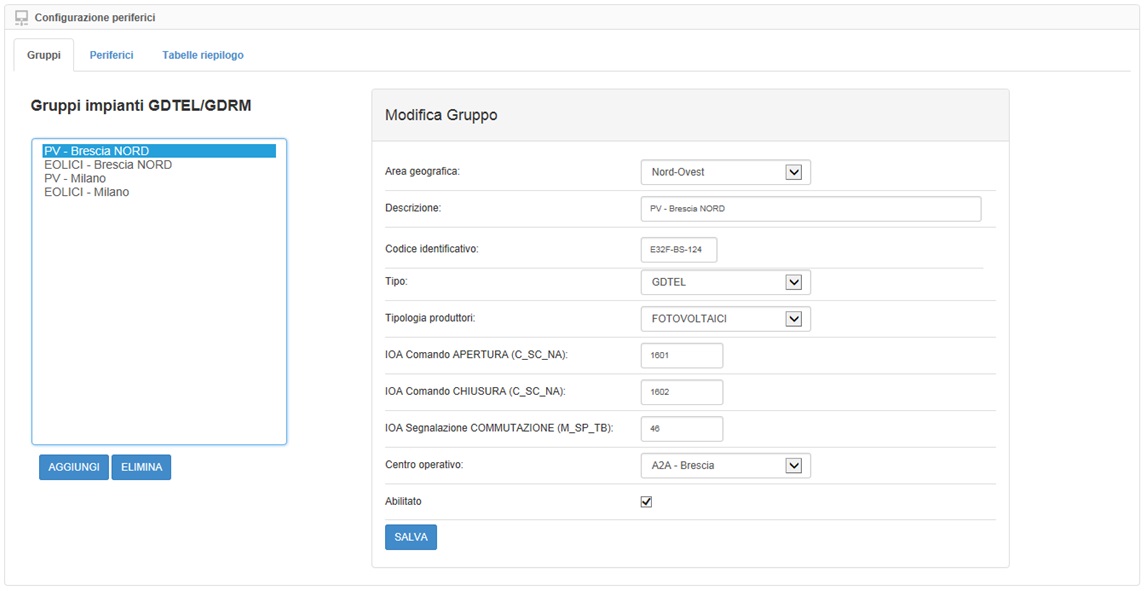Click the IOA Segnalazione COMMUTAZIONE field
The image size is (1144, 591).
tap(681, 428)
